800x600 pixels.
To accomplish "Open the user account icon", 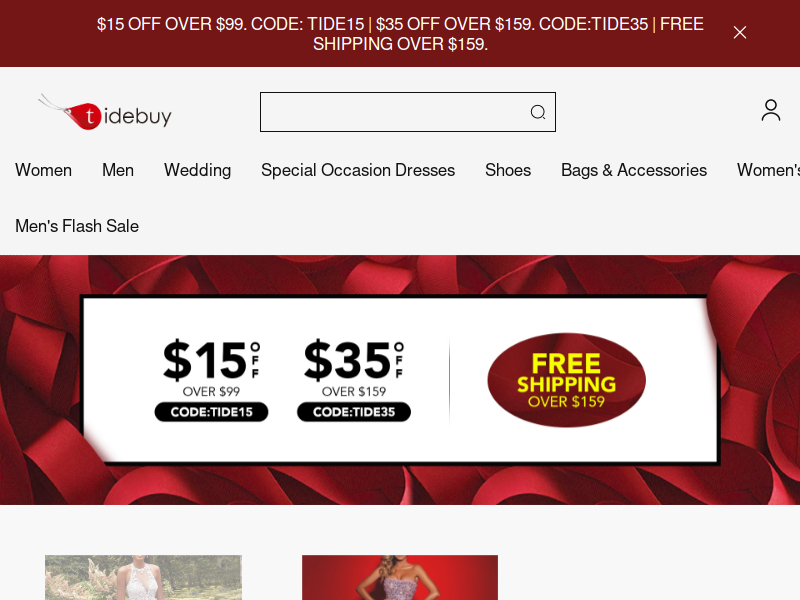I will [x=770, y=110].
